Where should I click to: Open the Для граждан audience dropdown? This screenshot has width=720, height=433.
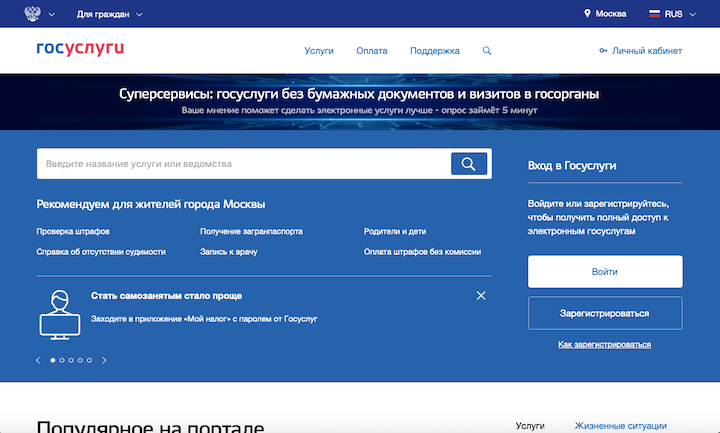pos(110,14)
